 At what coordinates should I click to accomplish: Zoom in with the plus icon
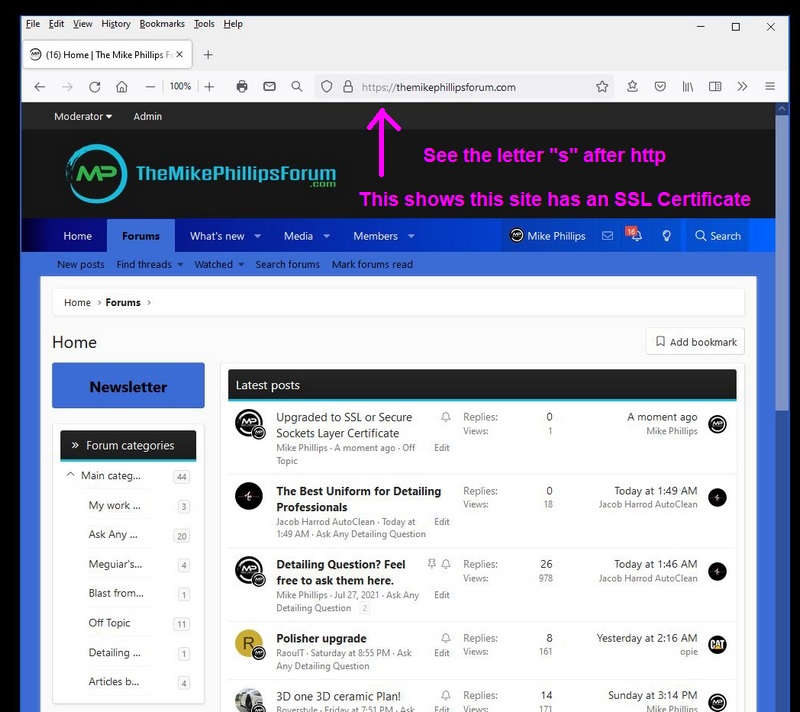209,87
